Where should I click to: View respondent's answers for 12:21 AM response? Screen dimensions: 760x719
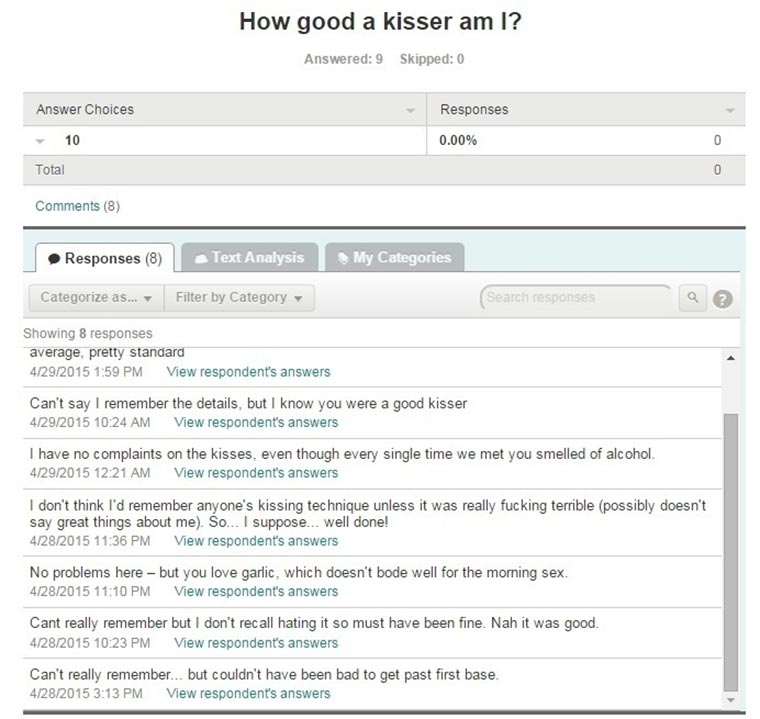(x=256, y=472)
